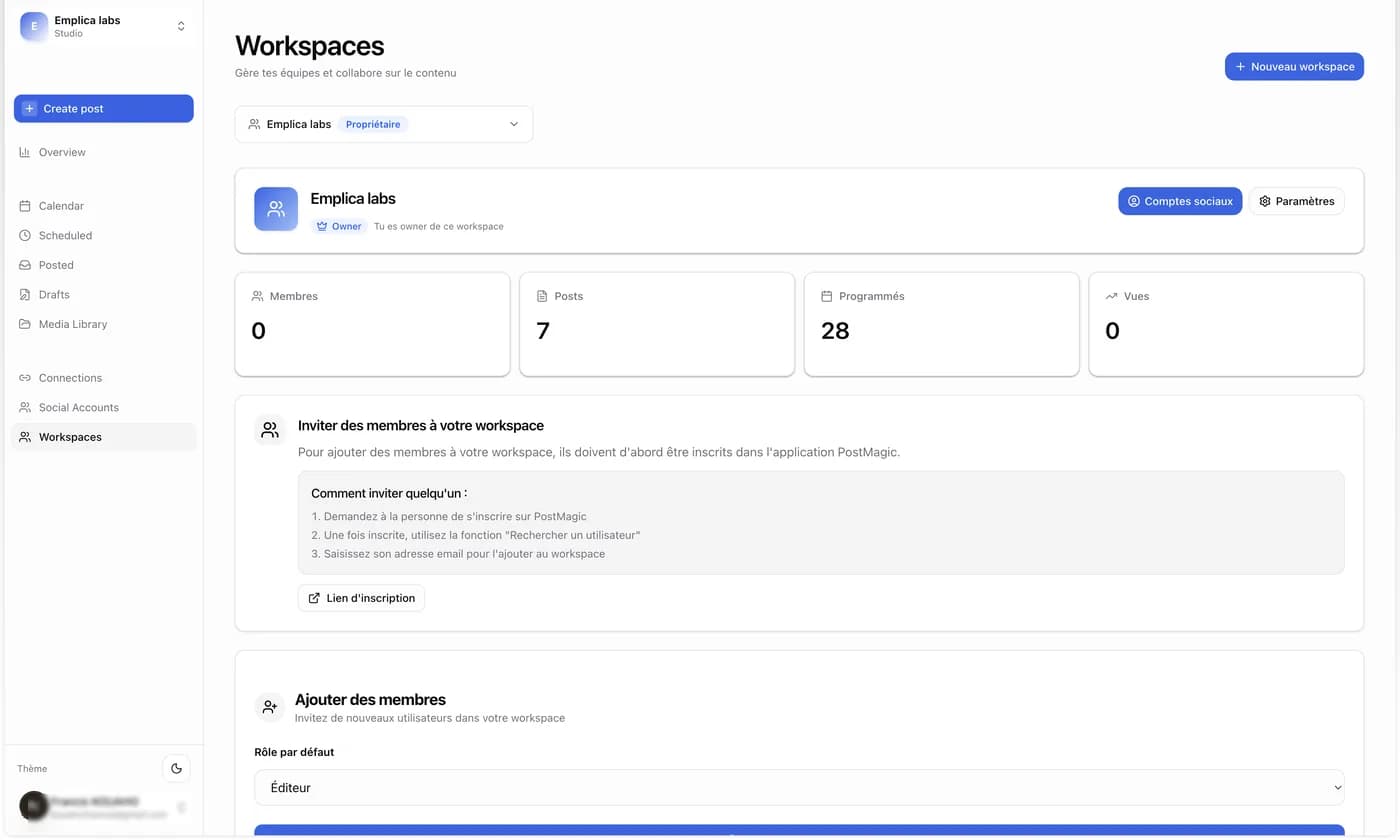Open the Emplica labs workspace selector dropdown
This screenshot has width=1400, height=840.
[384, 124]
